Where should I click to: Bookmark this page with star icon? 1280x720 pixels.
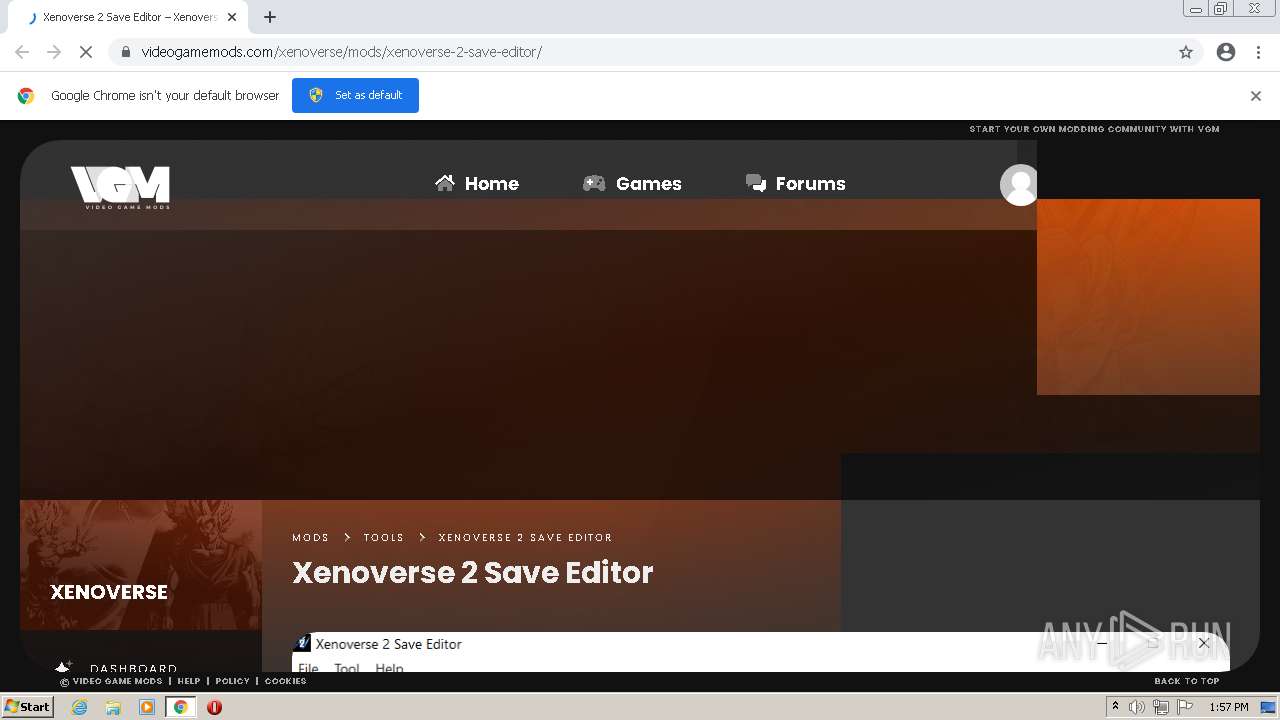coord(1186,52)
